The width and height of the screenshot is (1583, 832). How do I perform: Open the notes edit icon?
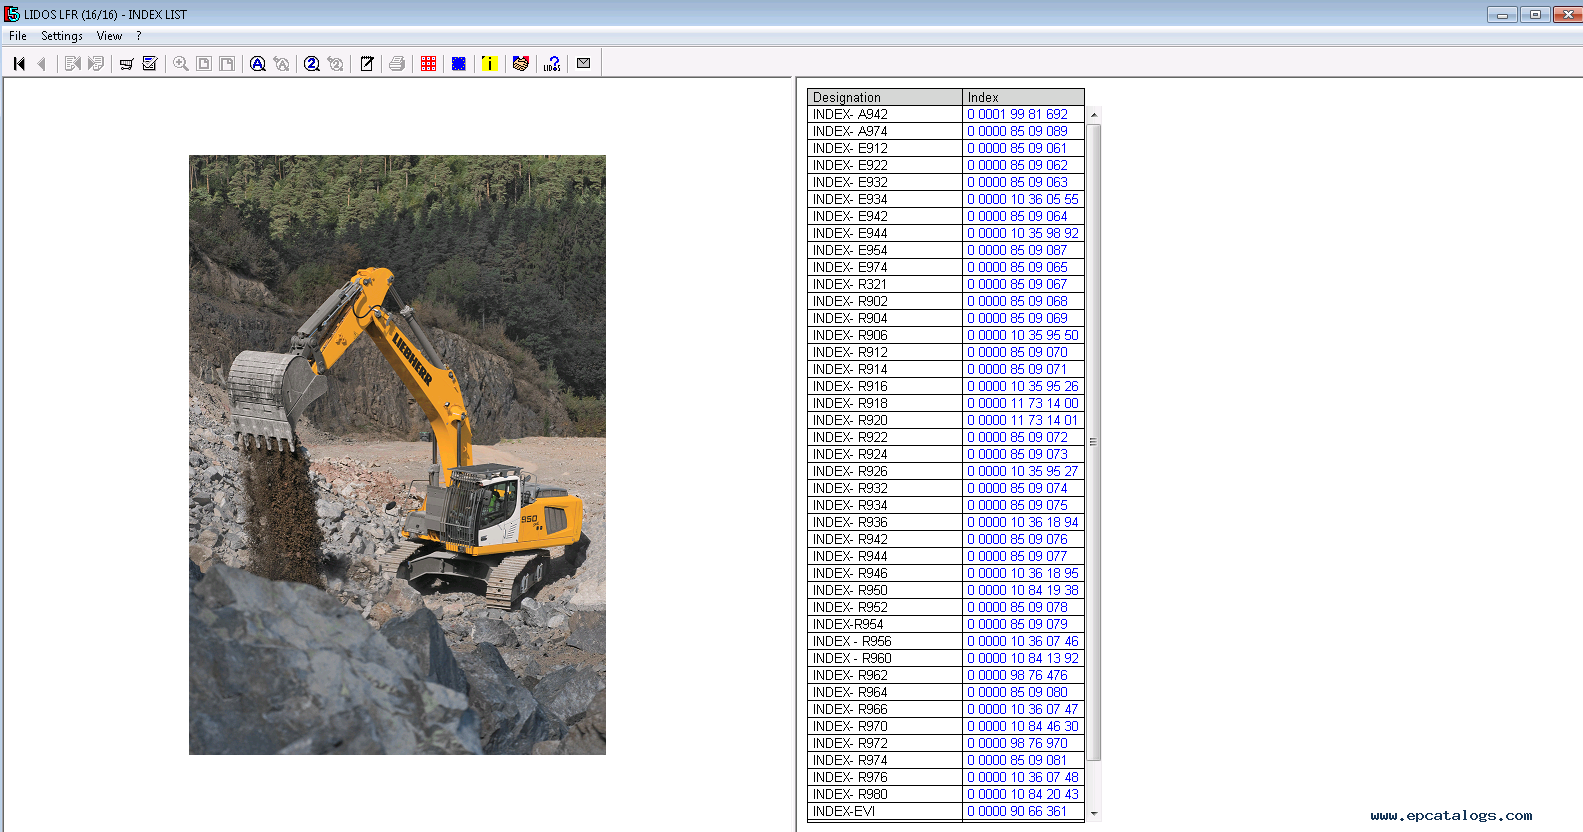click(367, 64)
